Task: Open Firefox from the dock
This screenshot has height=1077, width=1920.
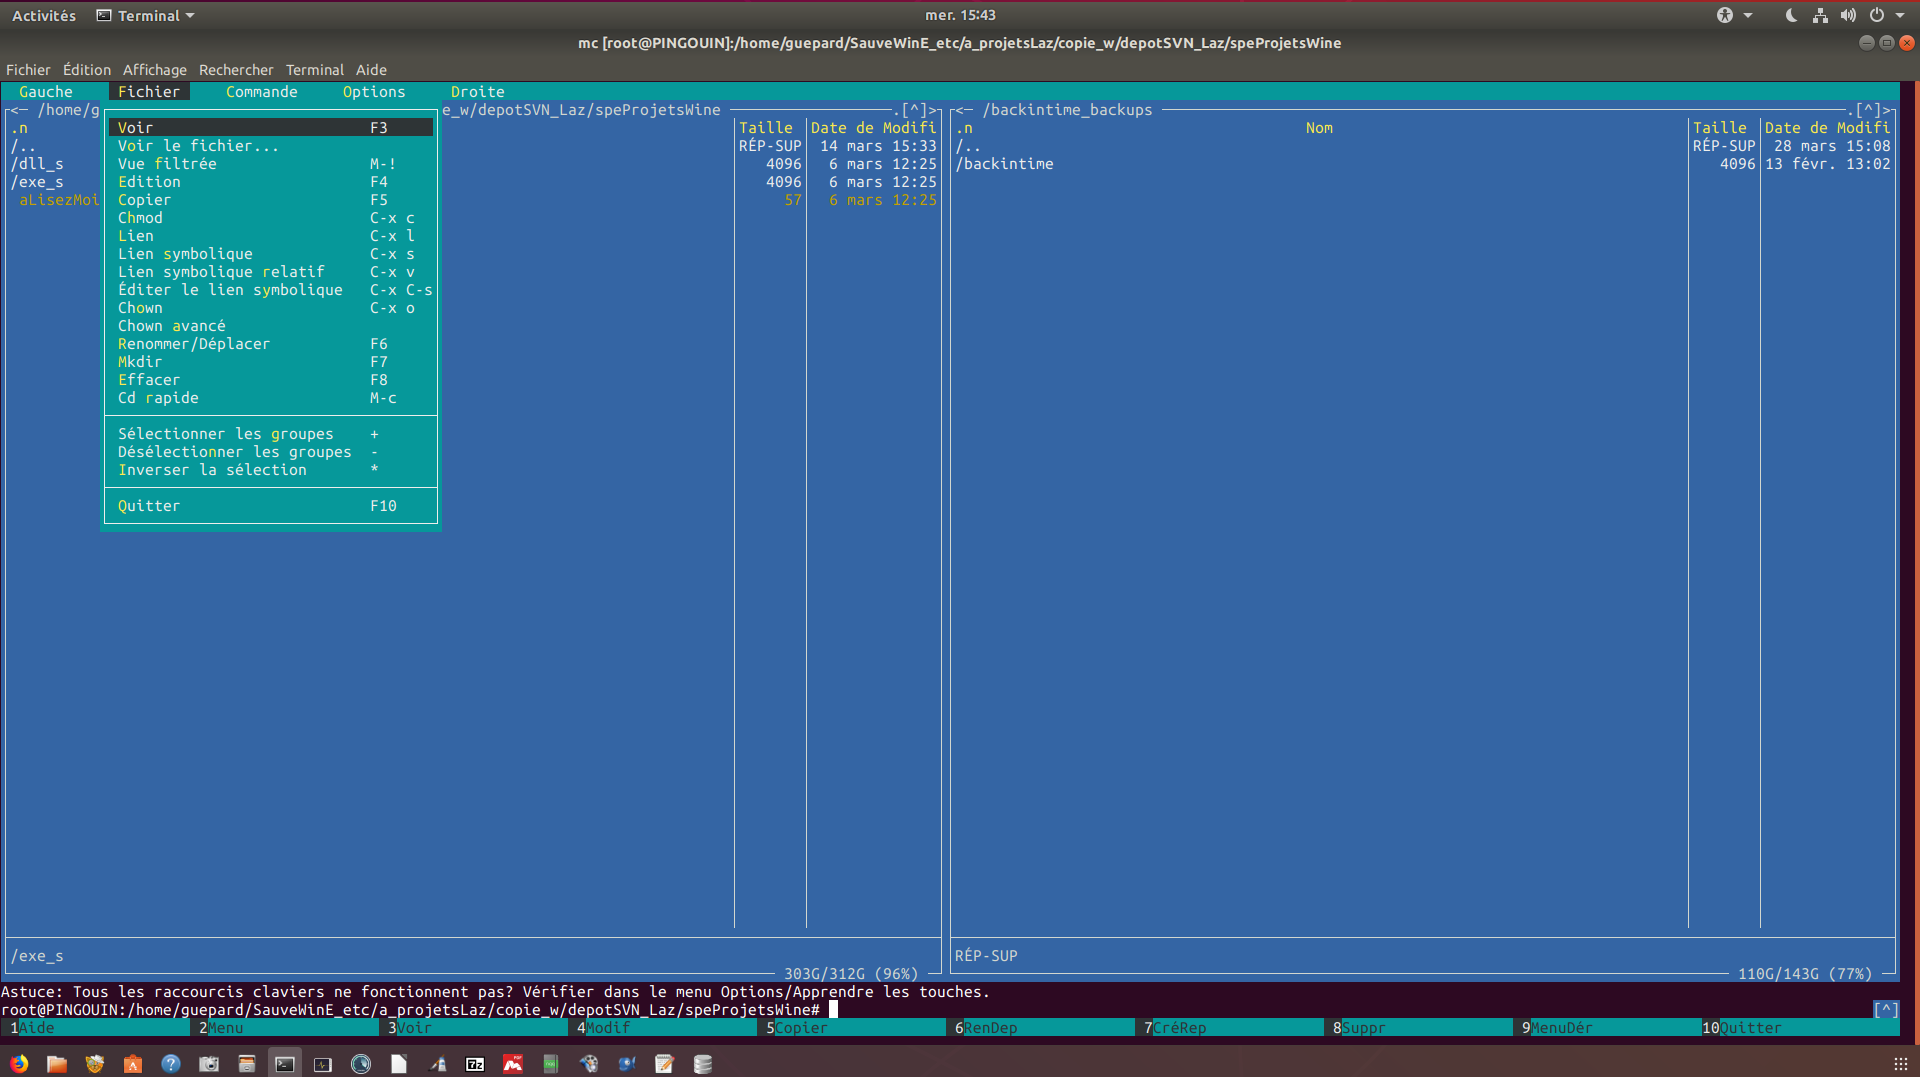Action: coord(19,1064)
